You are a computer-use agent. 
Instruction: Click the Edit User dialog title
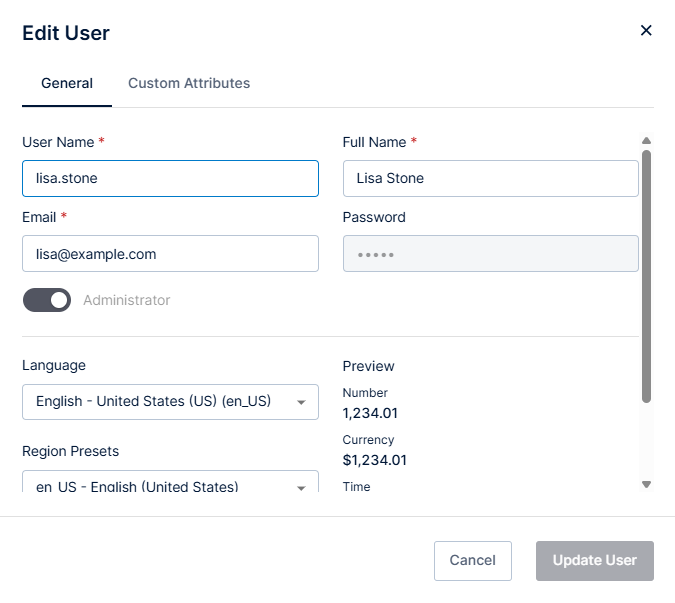tap(66, 33)
